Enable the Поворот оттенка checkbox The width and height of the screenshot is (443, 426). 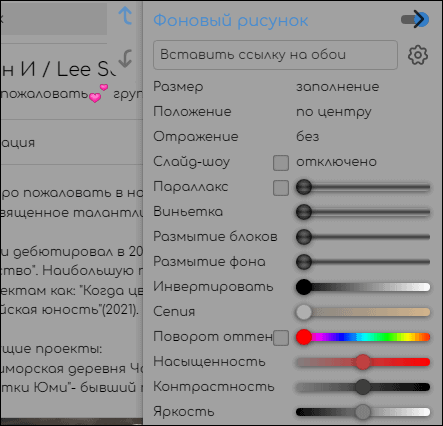click(x=281, y=338)
